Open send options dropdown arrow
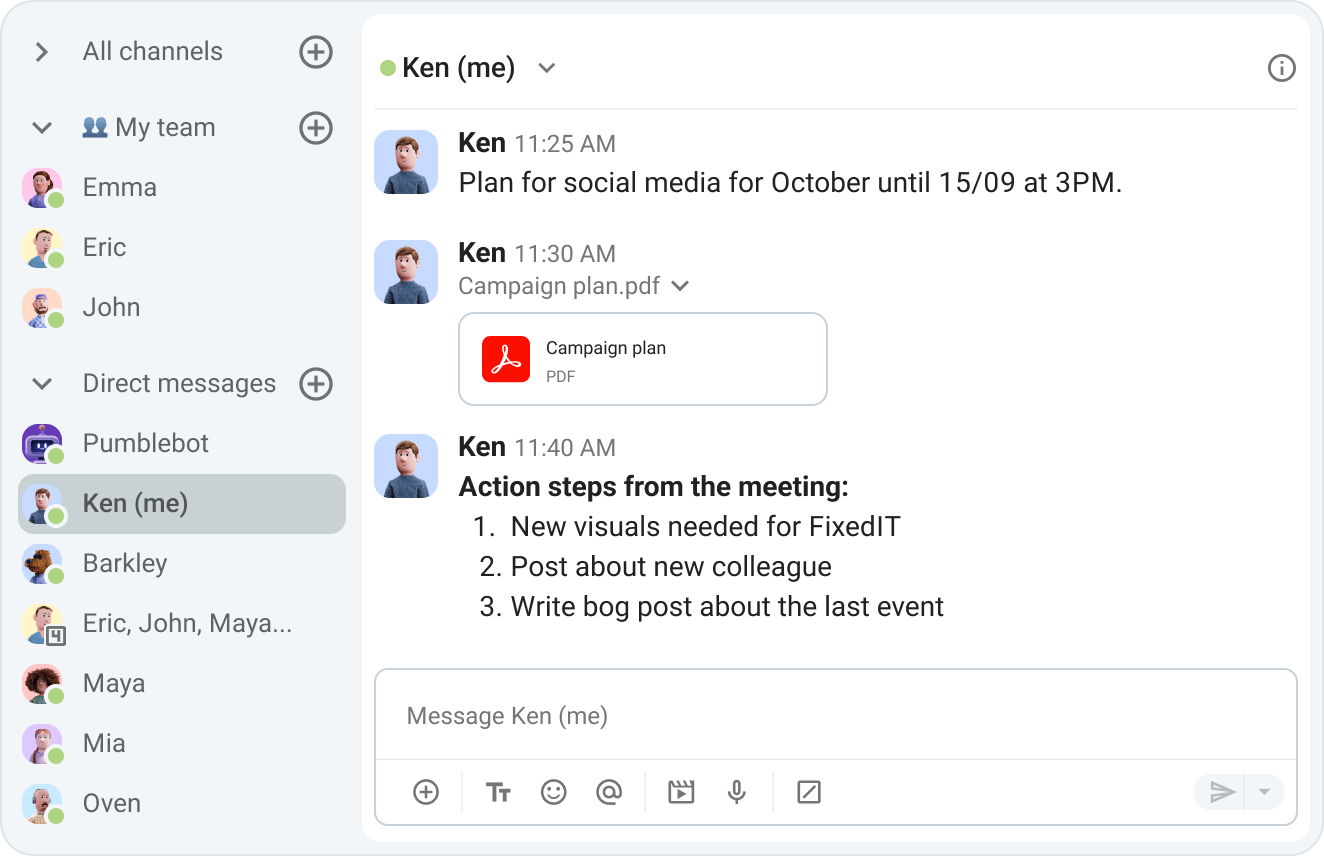 pyautogui.click(x=1264, y=792)
